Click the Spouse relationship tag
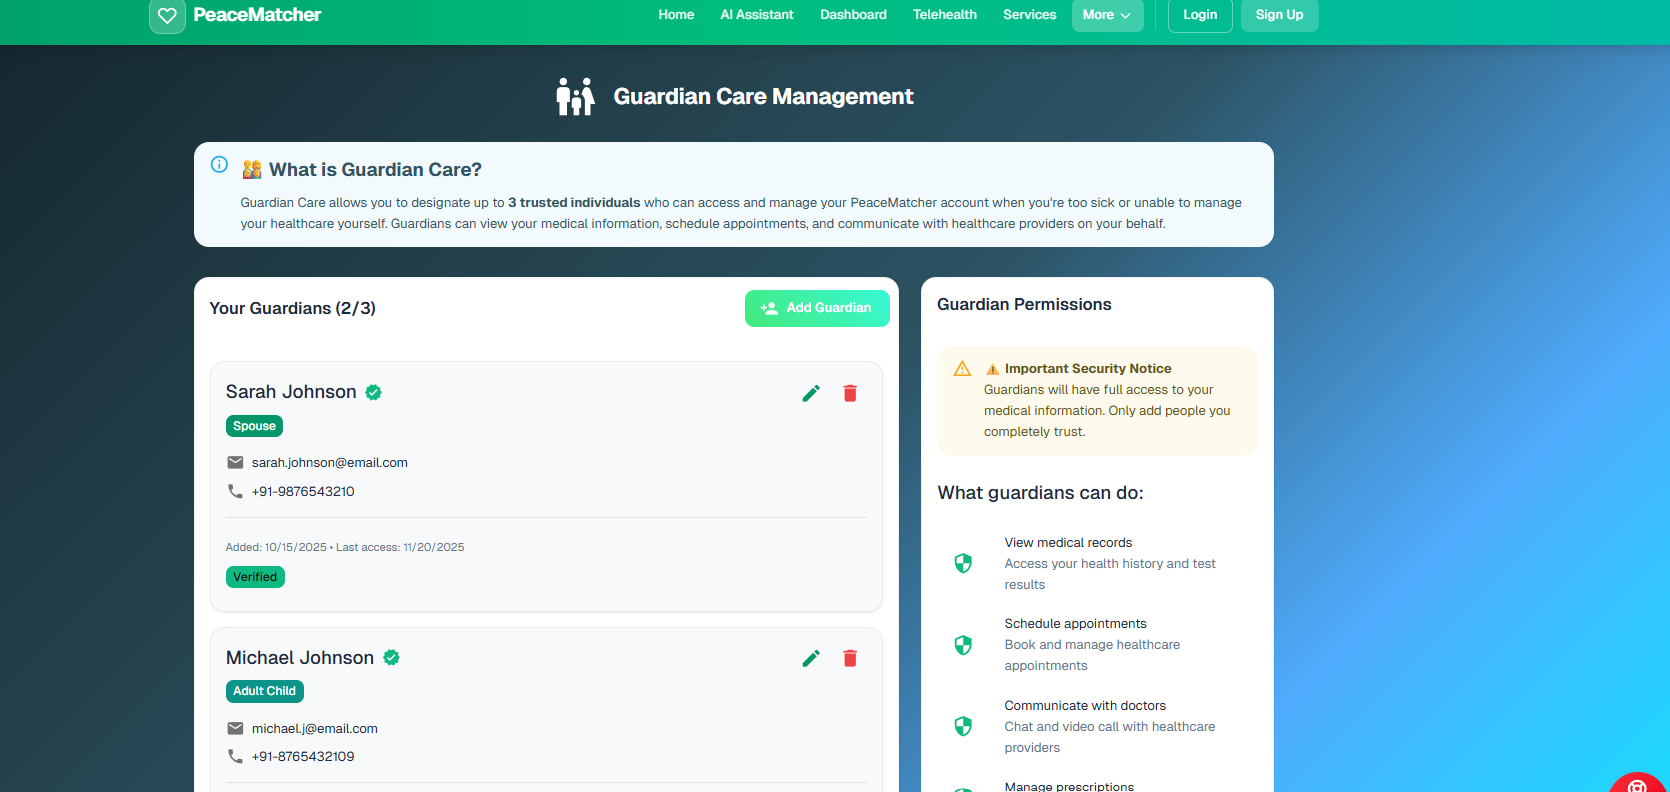 pyautogui.click(x=254, y=426)
